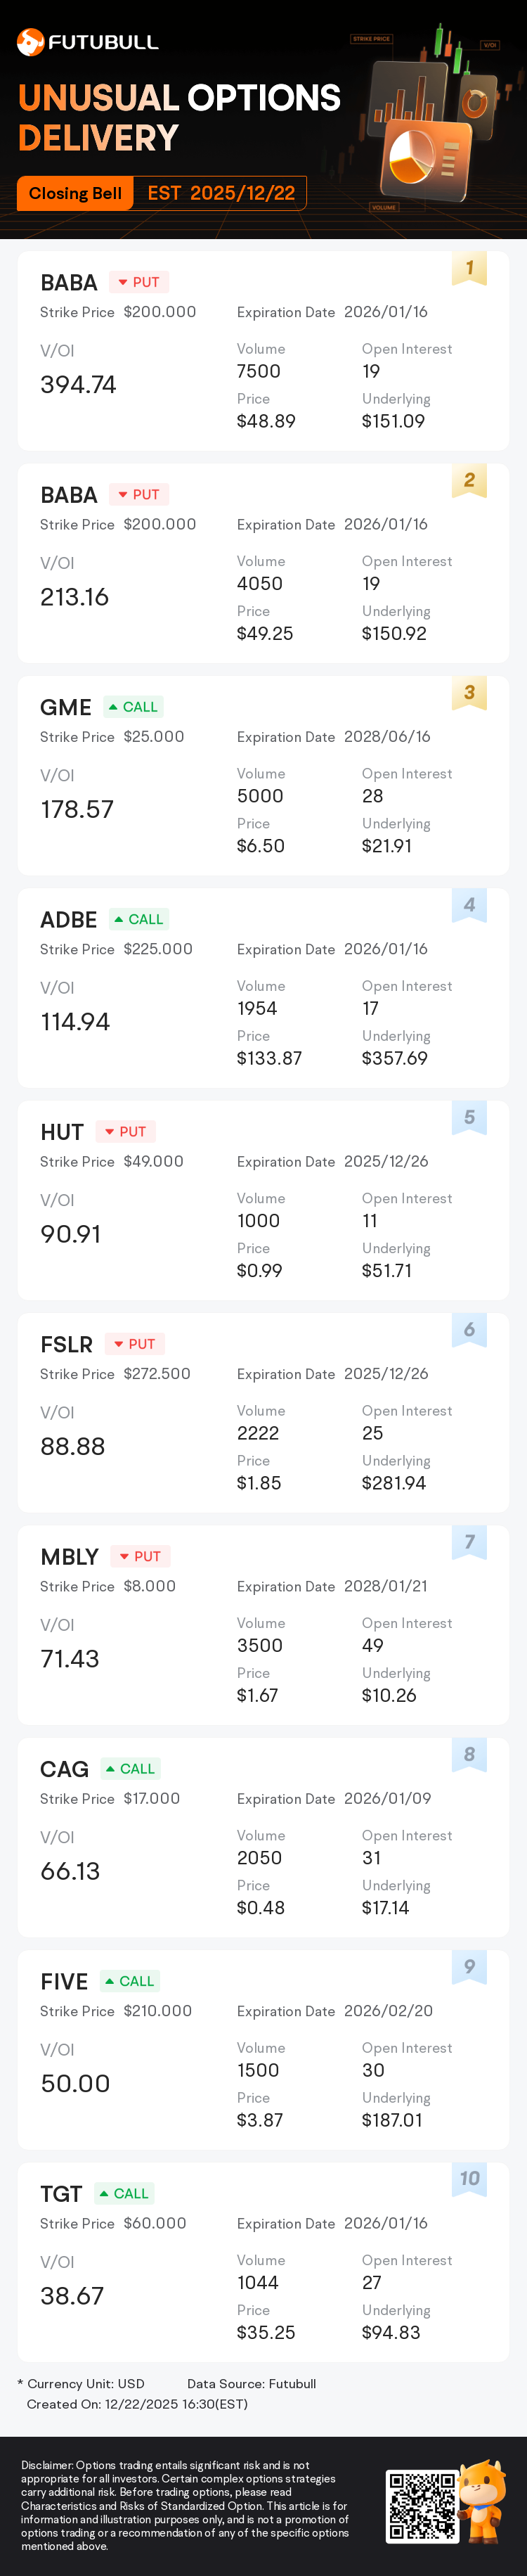Click the CALL tag next to FIVE

click(x=131, y=1981)
